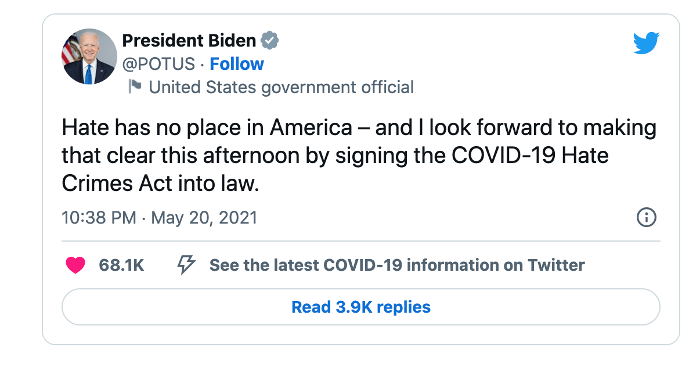The height and width of the screenshot is (368, 700).
Task: Open President Biden's profile picture
Action: (89, 56)
